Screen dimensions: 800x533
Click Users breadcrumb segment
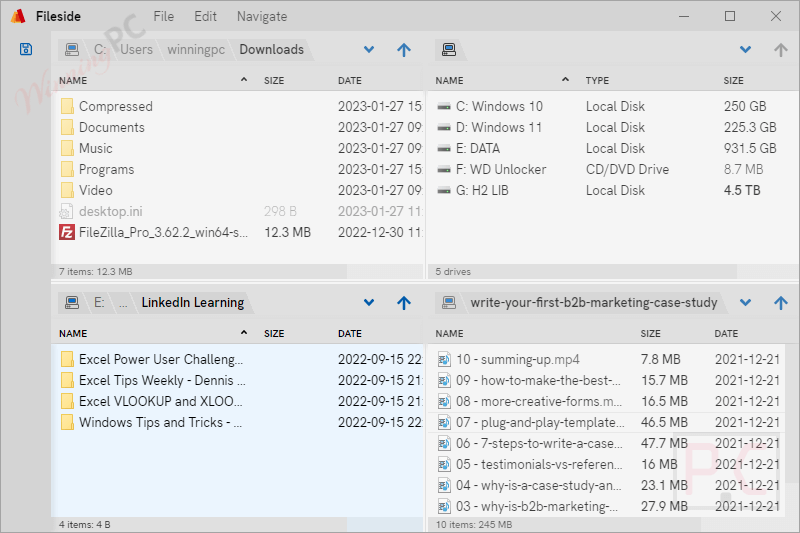[136, 49]
